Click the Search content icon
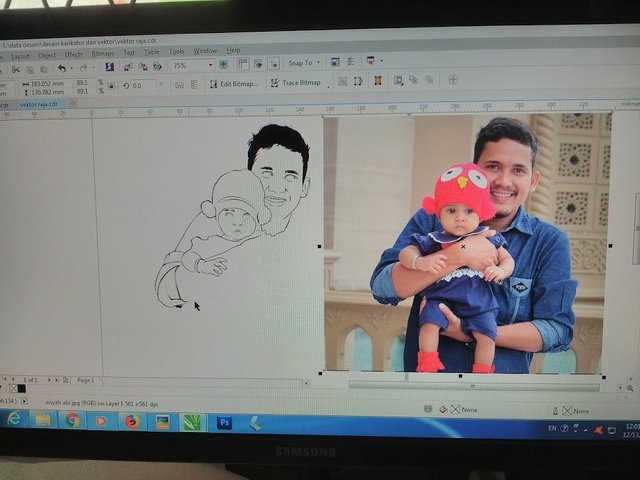Image resolution: width=640 pixels, height=480 pixels. tap(109, 67)
